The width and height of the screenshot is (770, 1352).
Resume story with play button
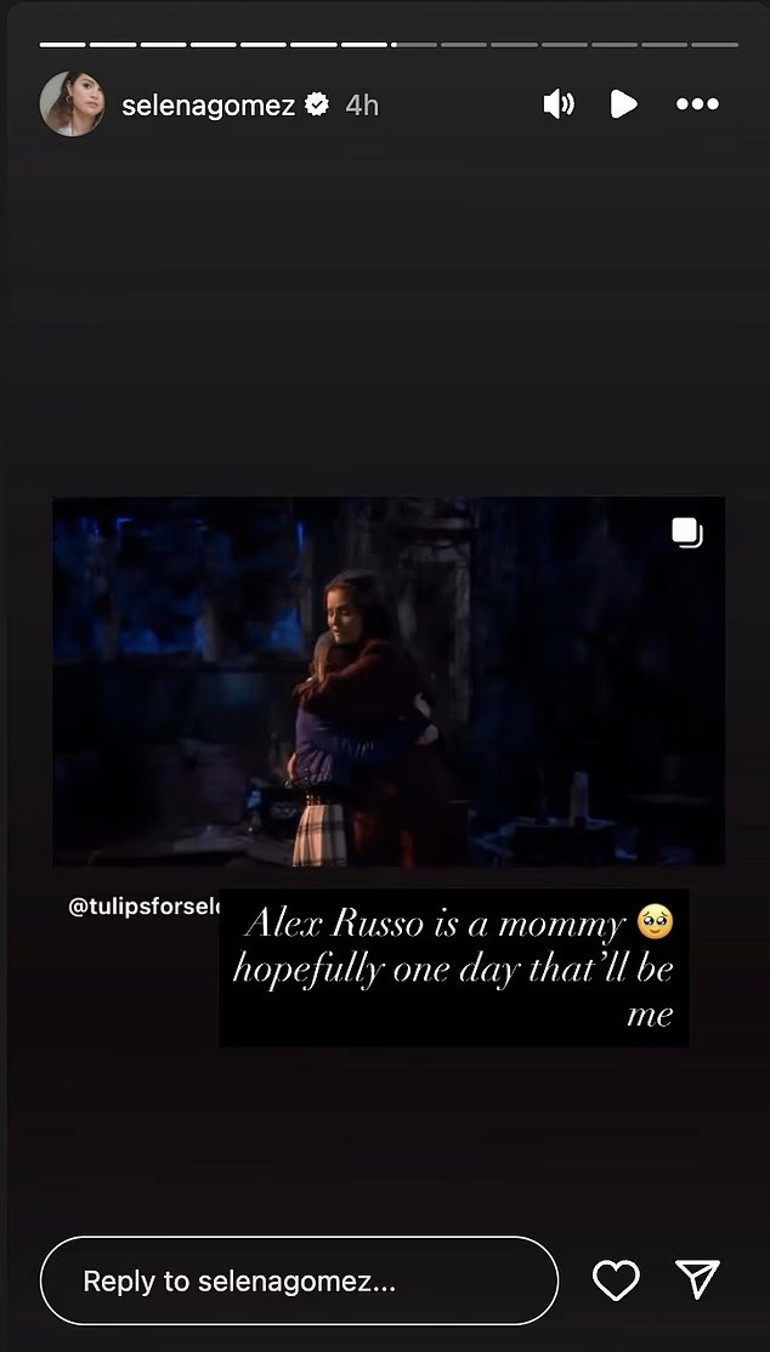click(623, 104)
